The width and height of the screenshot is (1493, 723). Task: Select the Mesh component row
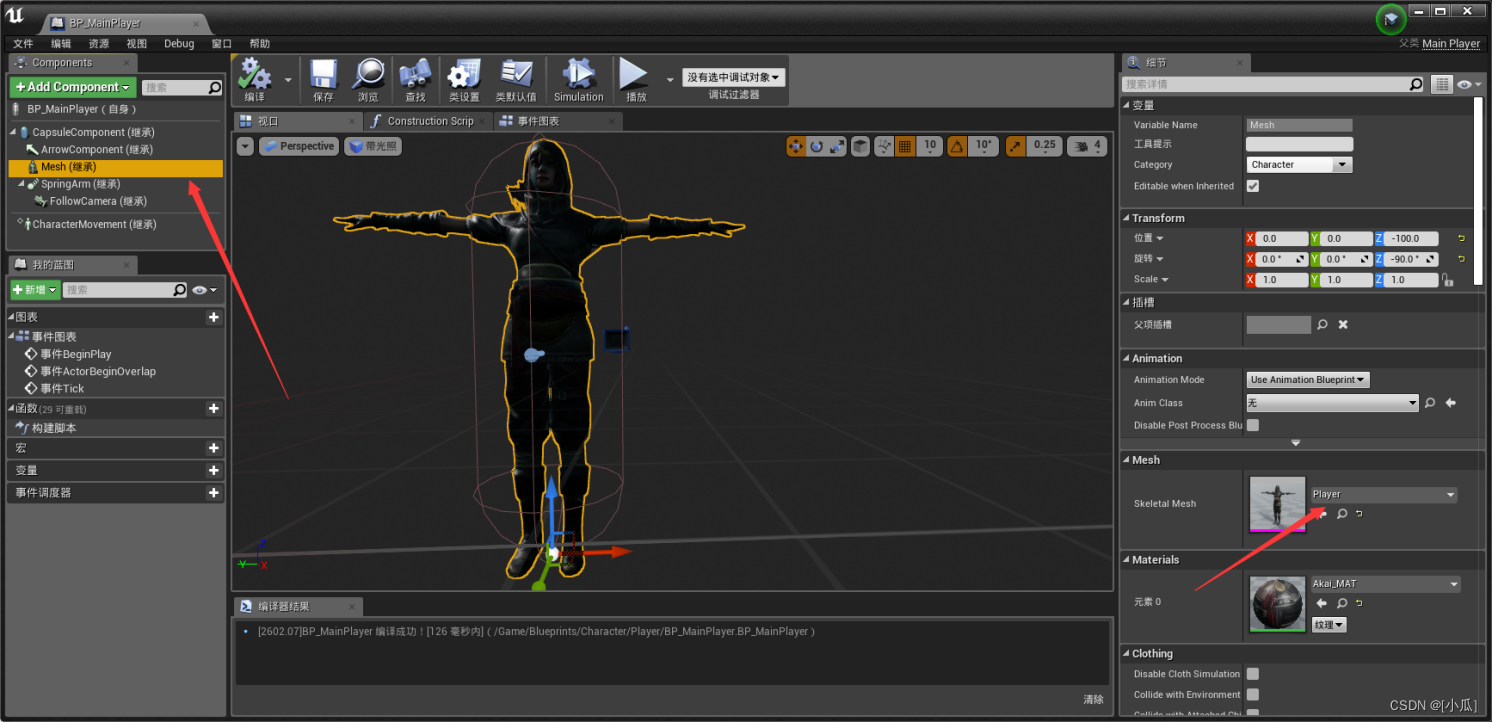point(115,167)
